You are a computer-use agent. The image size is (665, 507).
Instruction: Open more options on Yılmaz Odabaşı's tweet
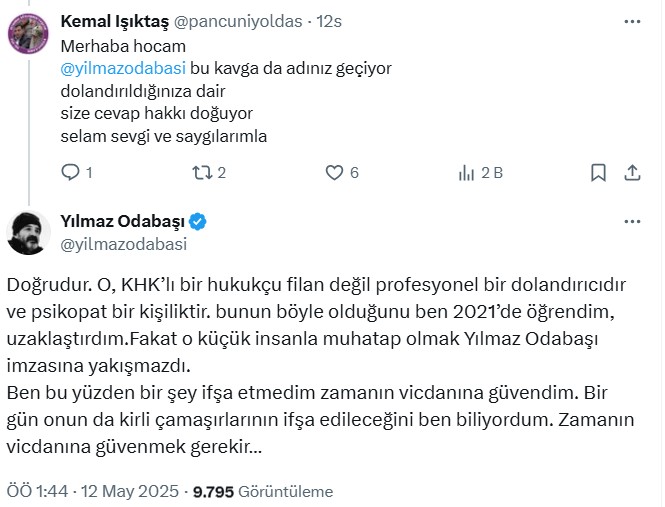coord(632,221)
